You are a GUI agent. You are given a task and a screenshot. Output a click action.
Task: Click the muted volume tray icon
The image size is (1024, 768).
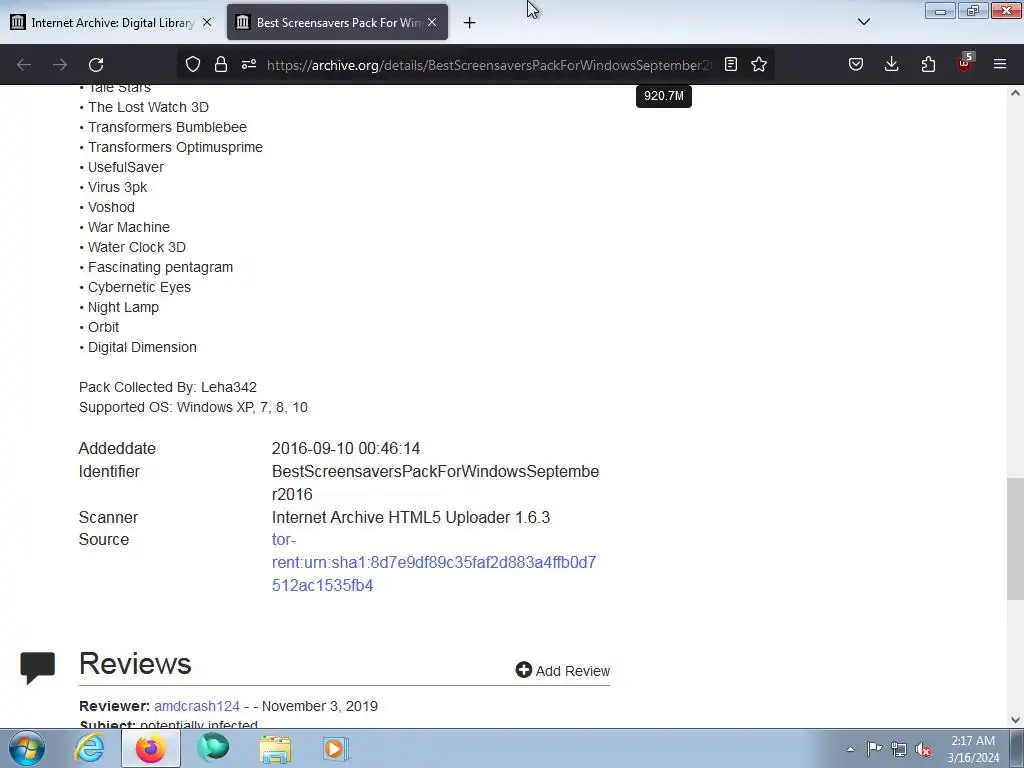[923, 749]
